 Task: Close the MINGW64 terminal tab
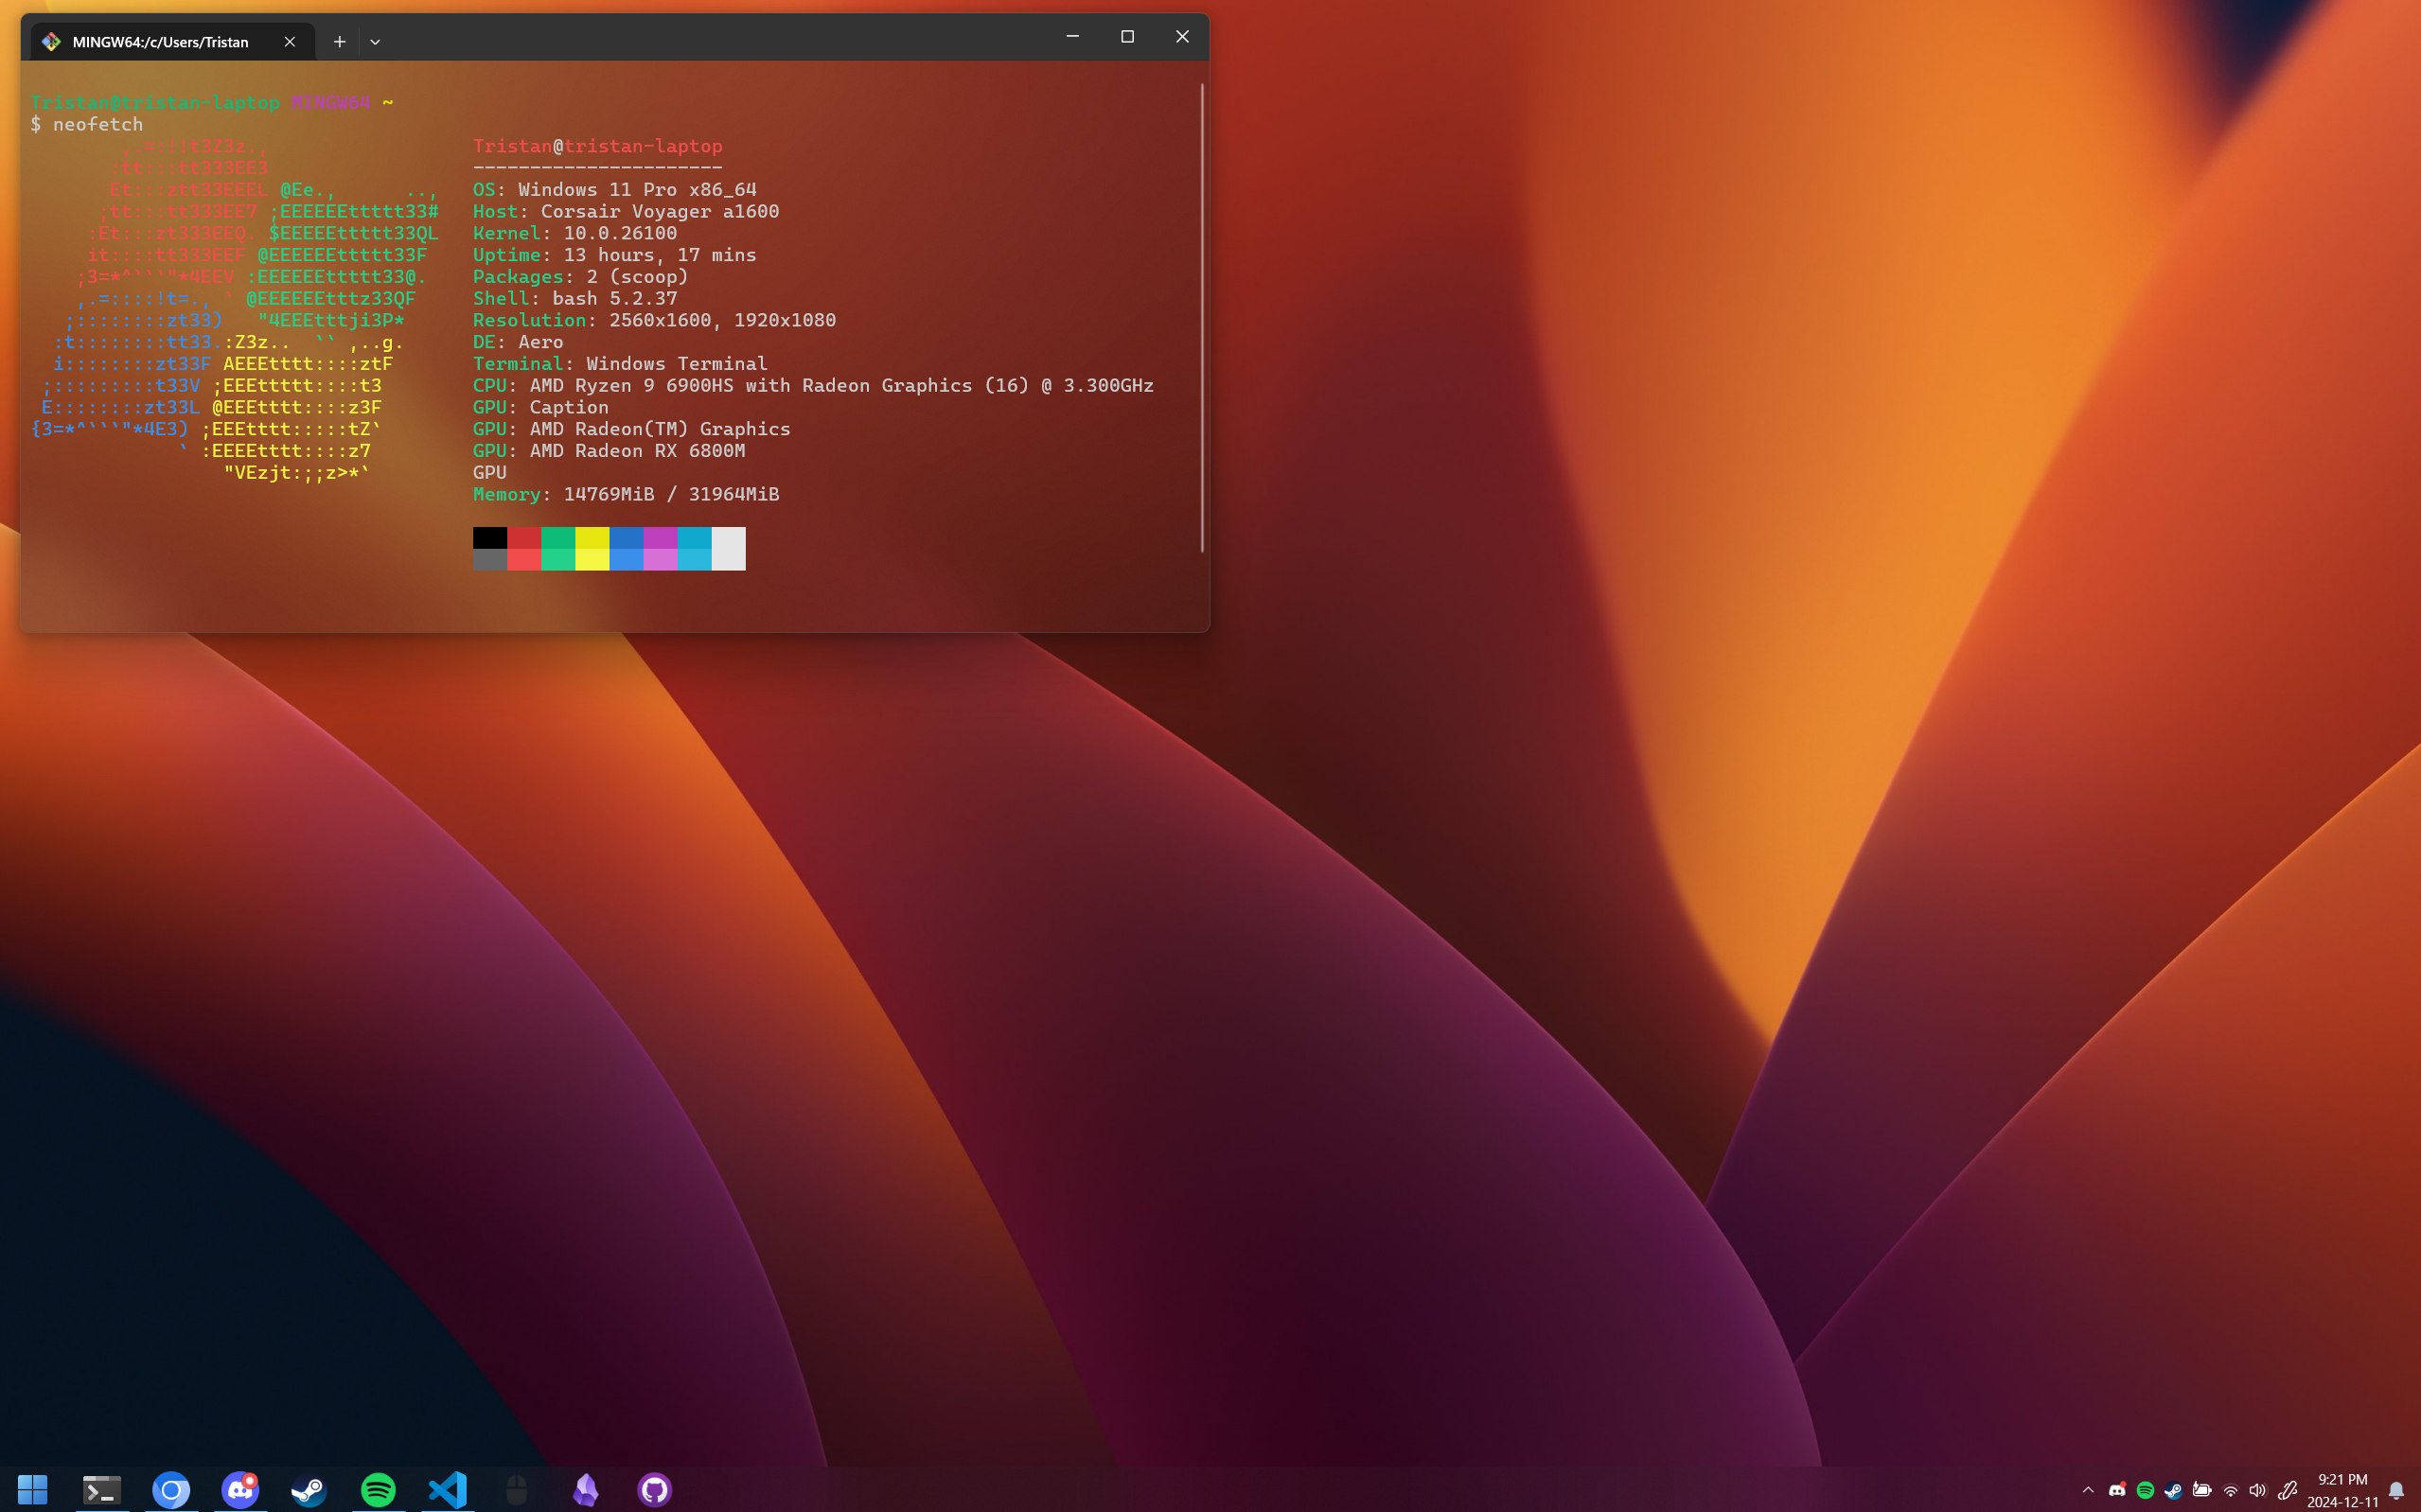coord(290,42)
